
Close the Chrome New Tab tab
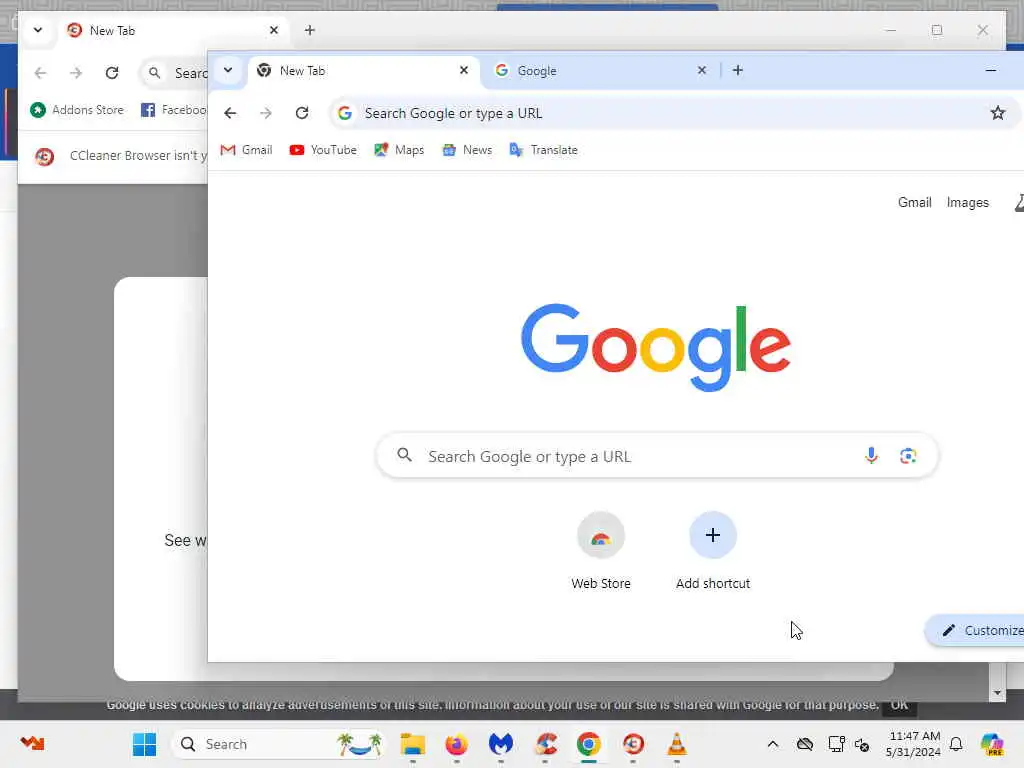tap(464, 70)
